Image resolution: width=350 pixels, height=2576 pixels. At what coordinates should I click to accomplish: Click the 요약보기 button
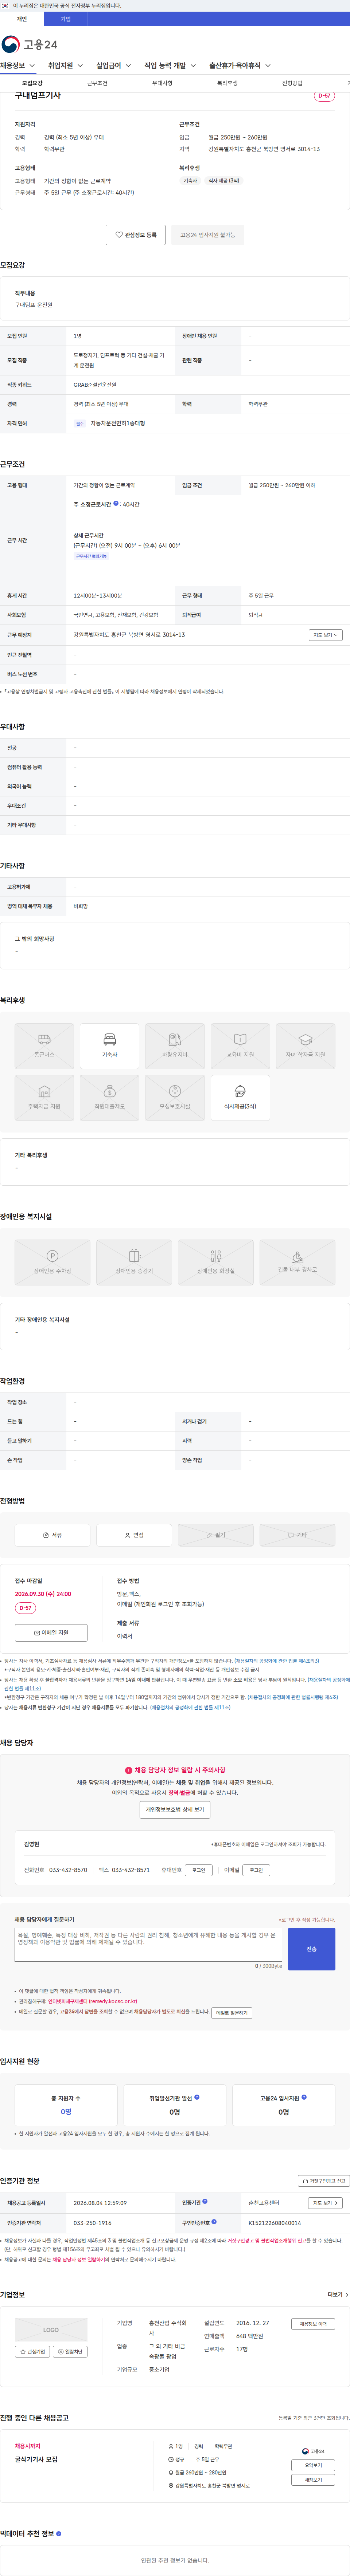[313, 2465]
